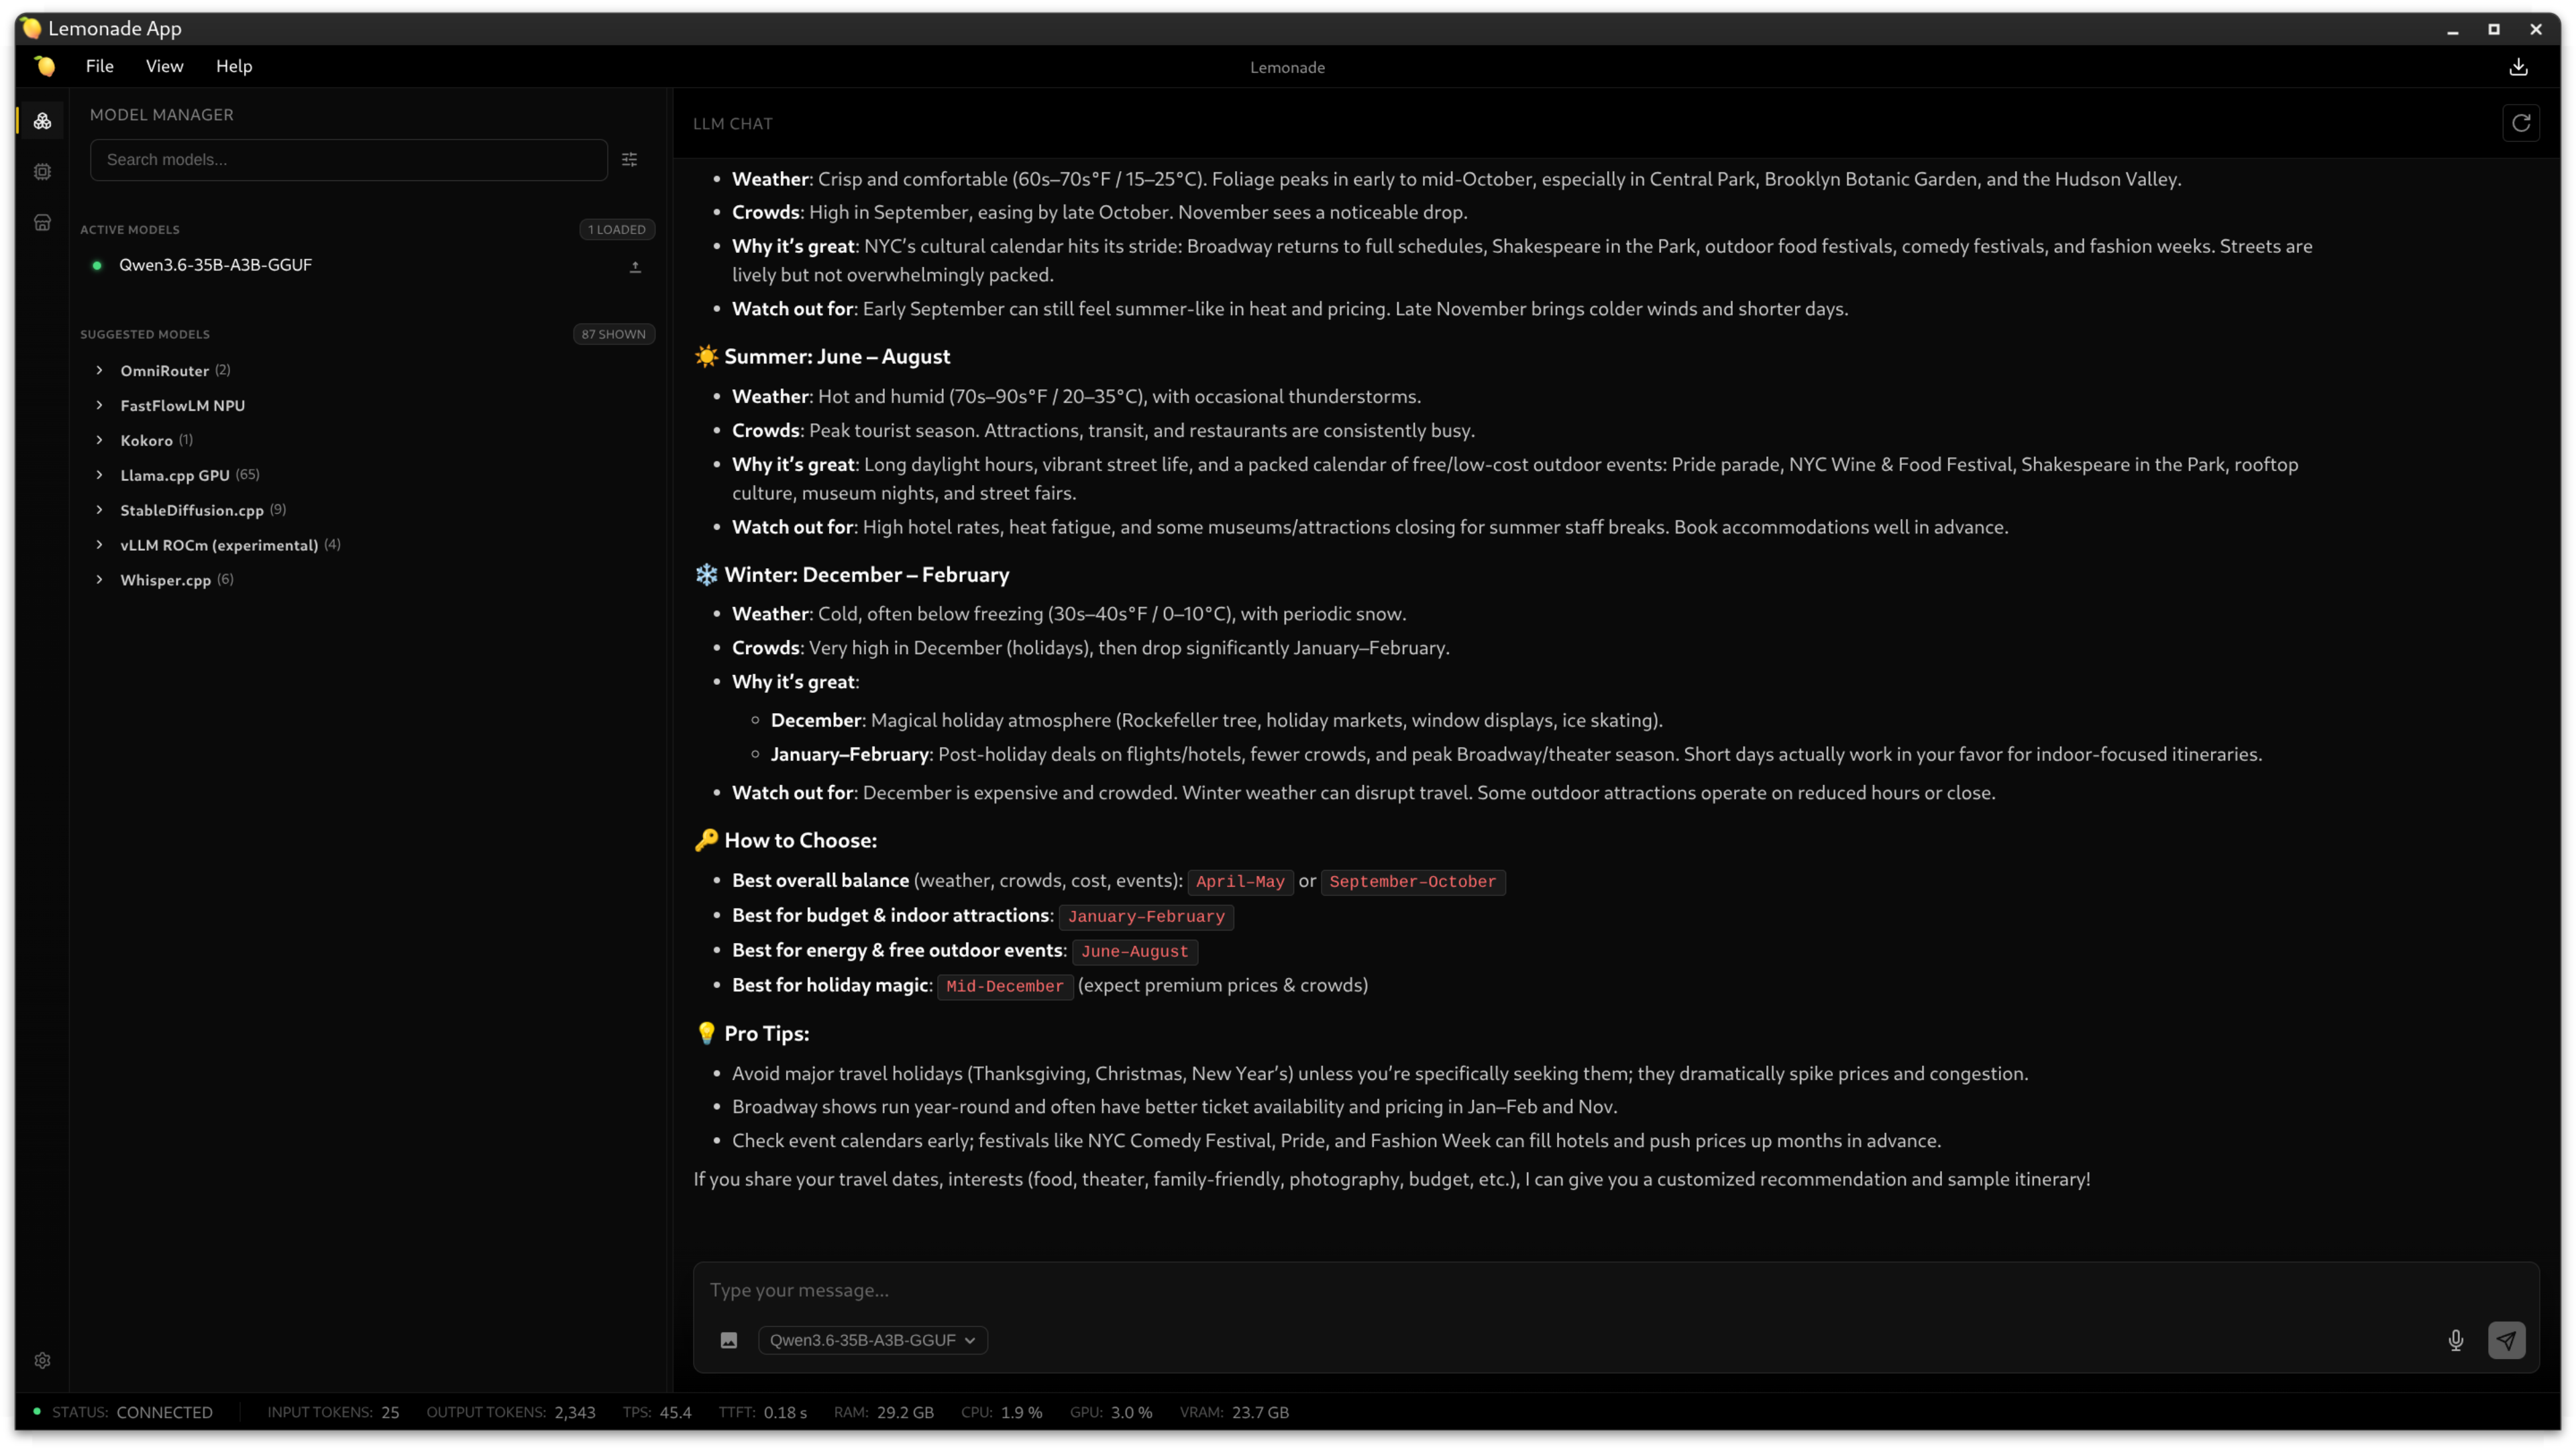
Task: Focus the Search models field
Action: coord(348,160)
